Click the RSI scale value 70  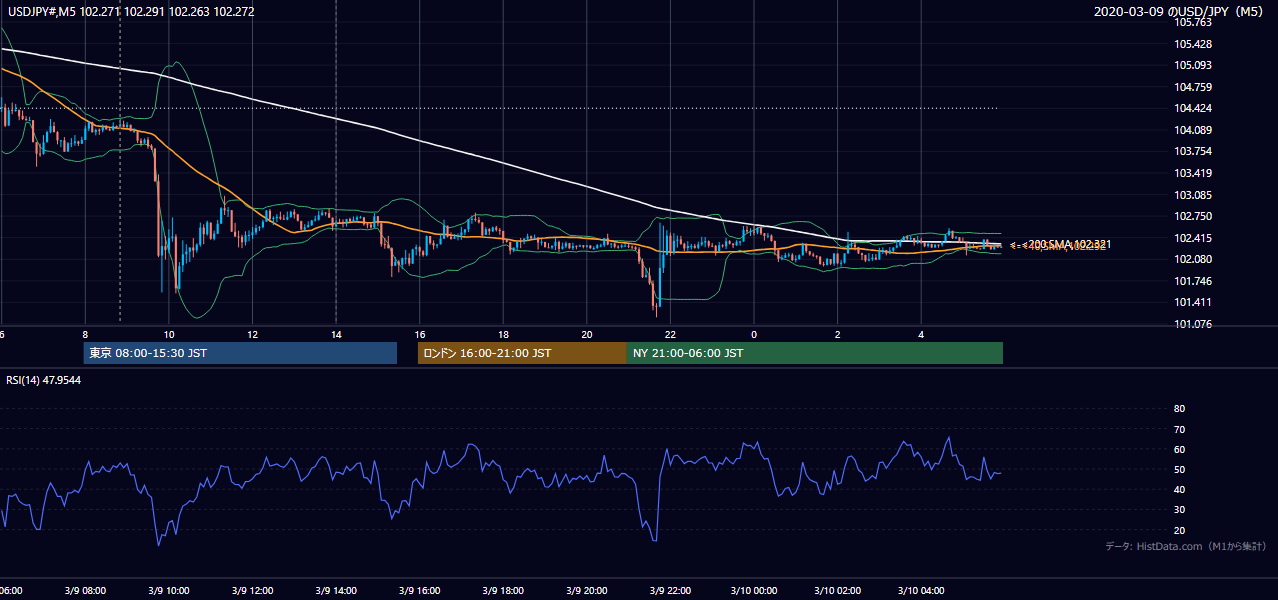pyautogui.click(x=1179, y=429)
